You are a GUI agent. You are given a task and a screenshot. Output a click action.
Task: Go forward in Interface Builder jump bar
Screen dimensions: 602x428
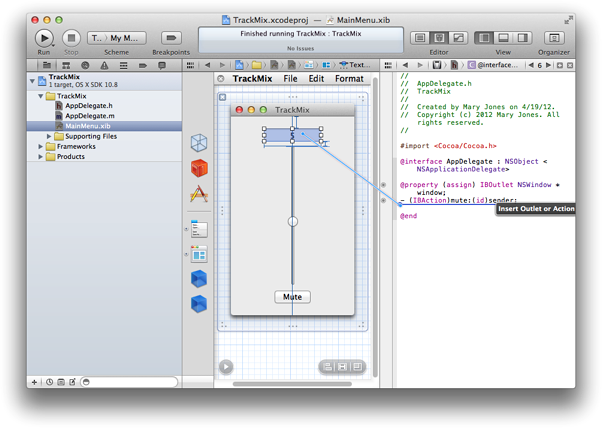click(x=222, y=65)
